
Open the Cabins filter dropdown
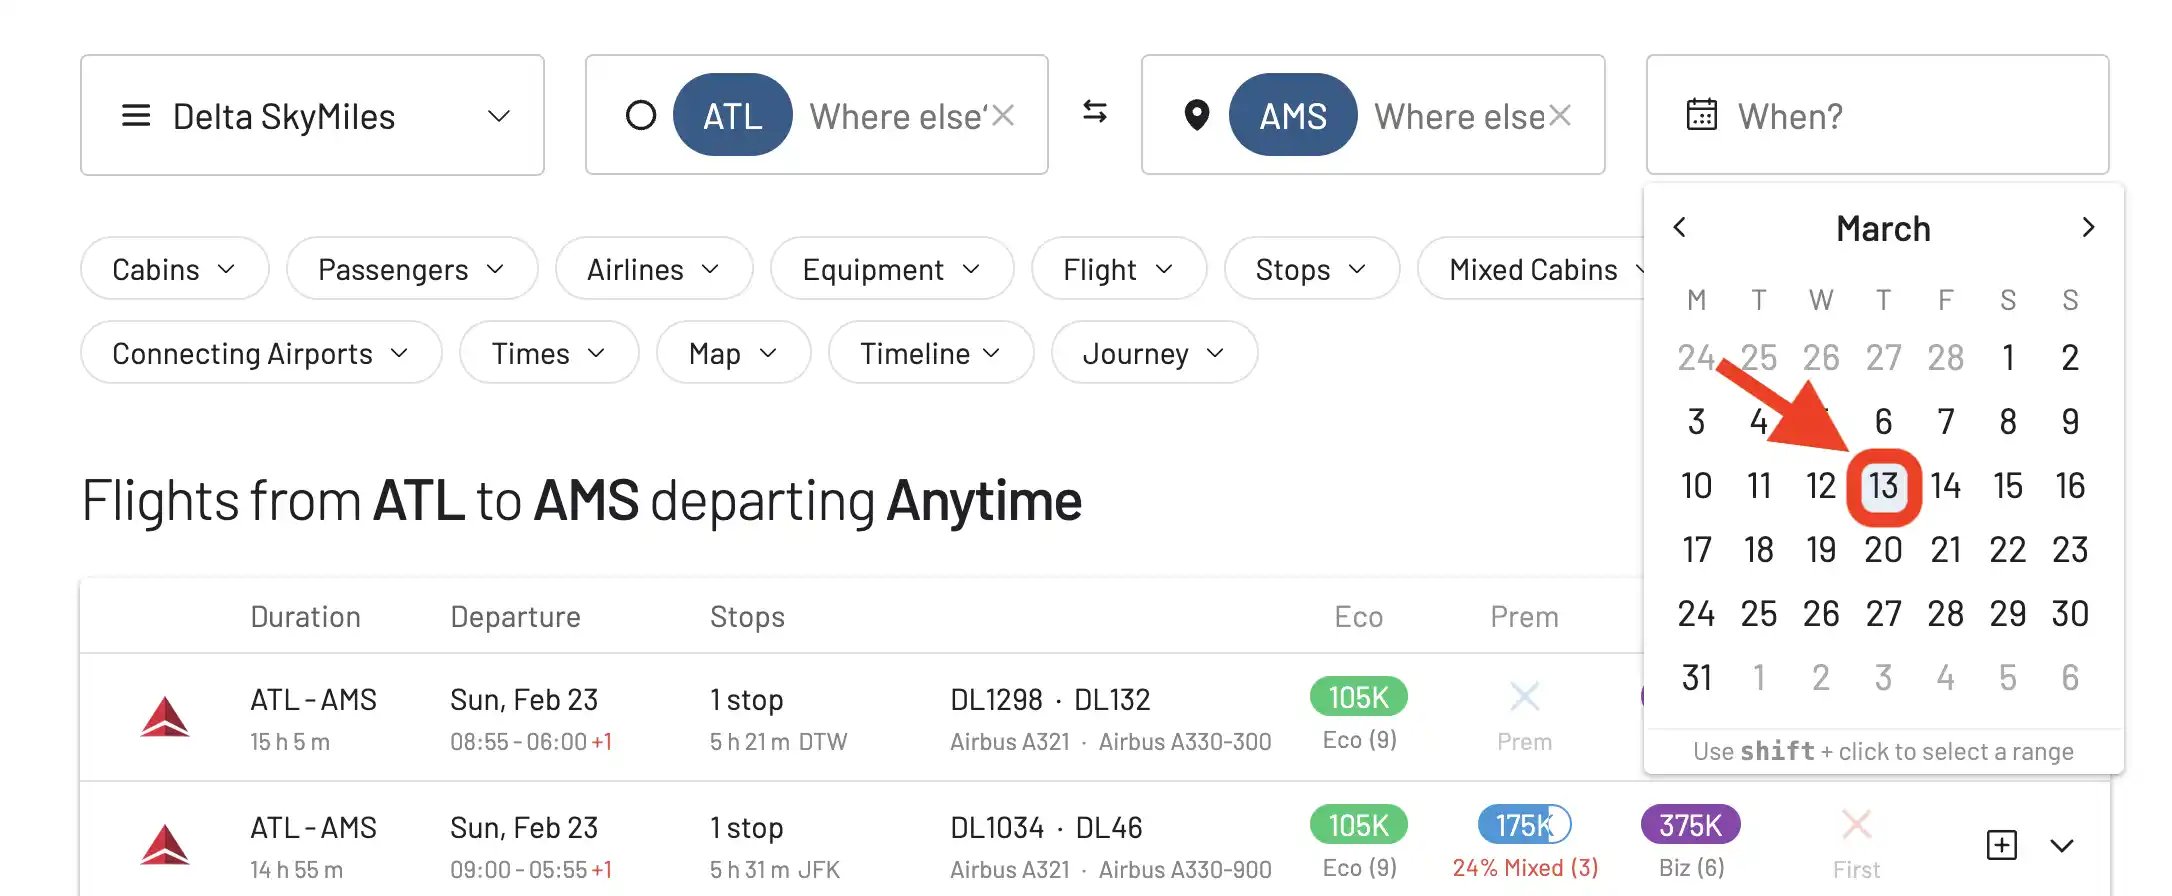(174, 269)
